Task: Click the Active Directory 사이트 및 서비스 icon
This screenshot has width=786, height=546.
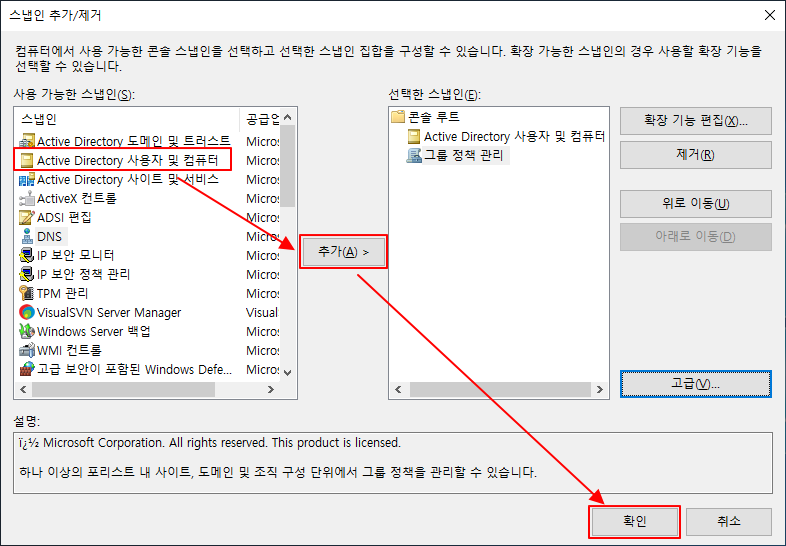Action: pos(27,179)
